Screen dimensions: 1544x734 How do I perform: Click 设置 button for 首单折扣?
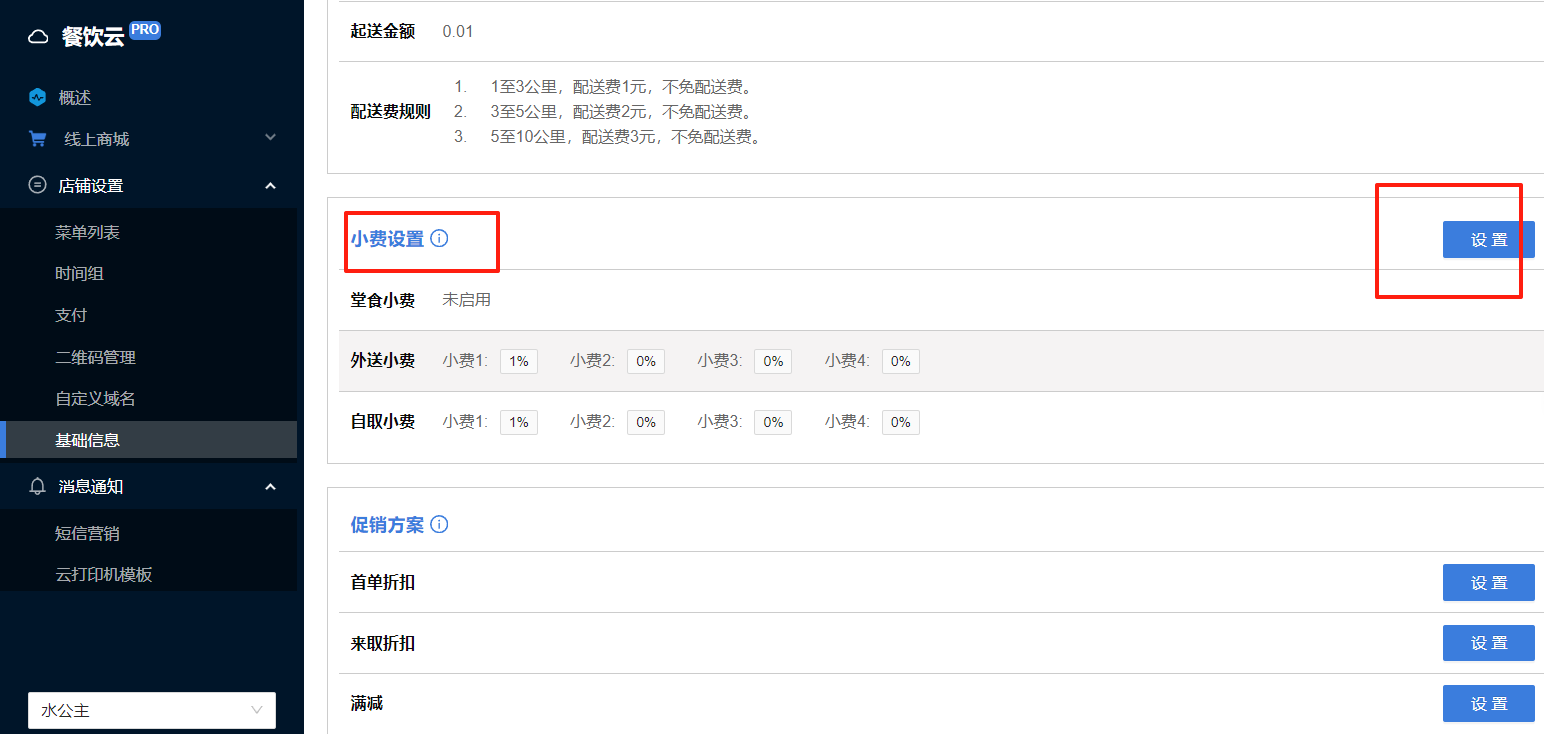[1488, 582]
